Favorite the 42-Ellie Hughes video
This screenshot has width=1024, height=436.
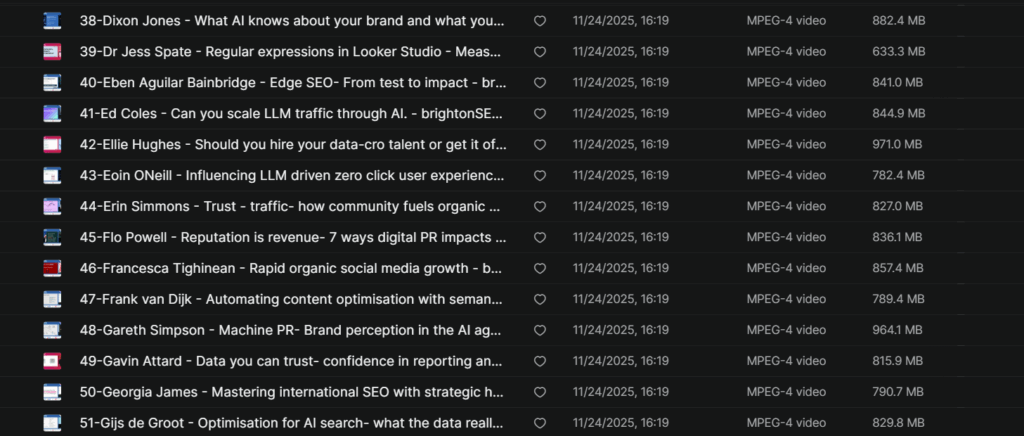(x=540, y=144)
